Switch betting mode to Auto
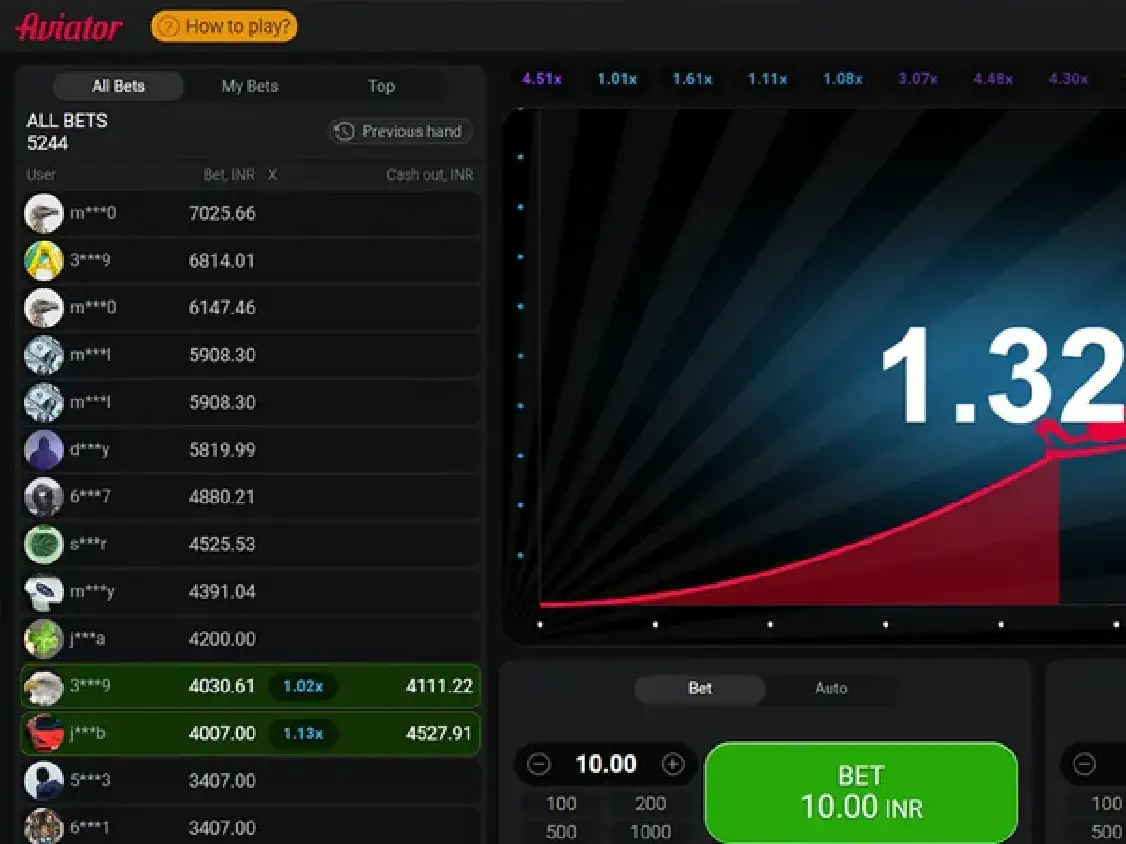Viewport: 1126px width, 844px height. coord(831,688)
